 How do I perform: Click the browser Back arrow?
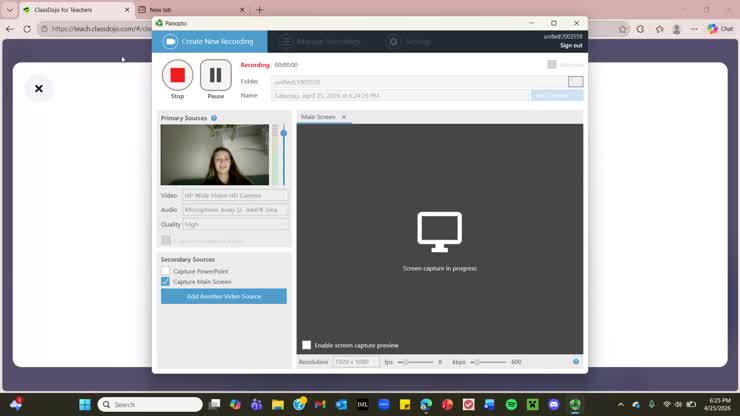click(x=9, y=29)
